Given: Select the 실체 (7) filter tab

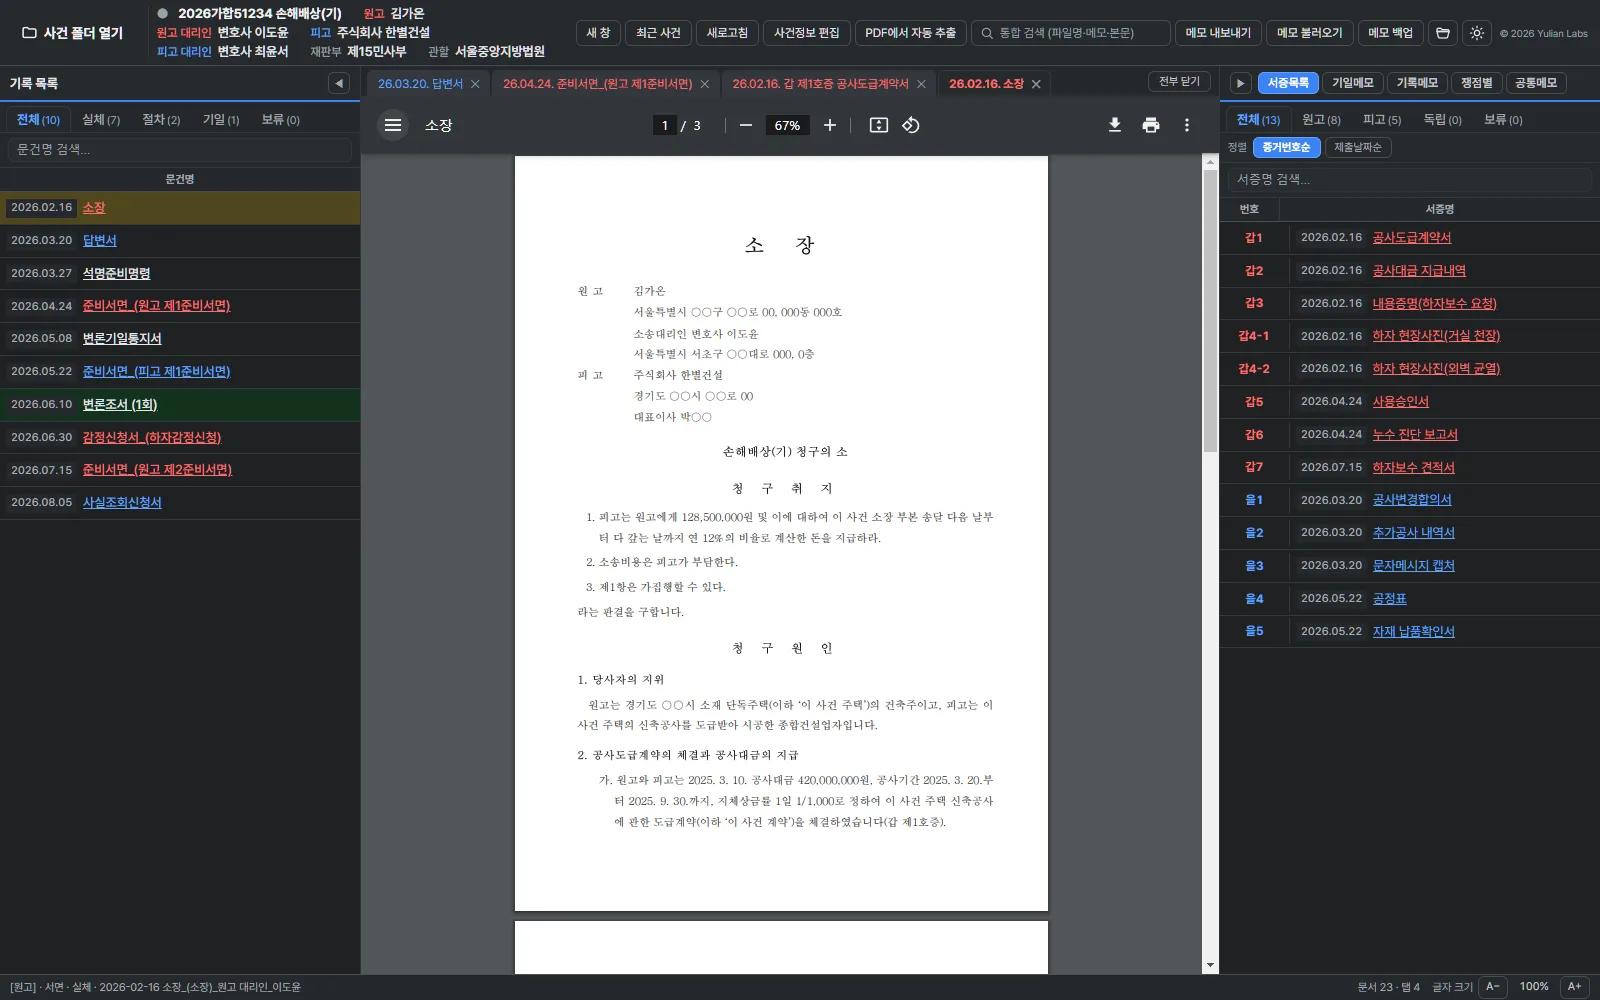Looking at the screenshot, I should click(101, 119).
